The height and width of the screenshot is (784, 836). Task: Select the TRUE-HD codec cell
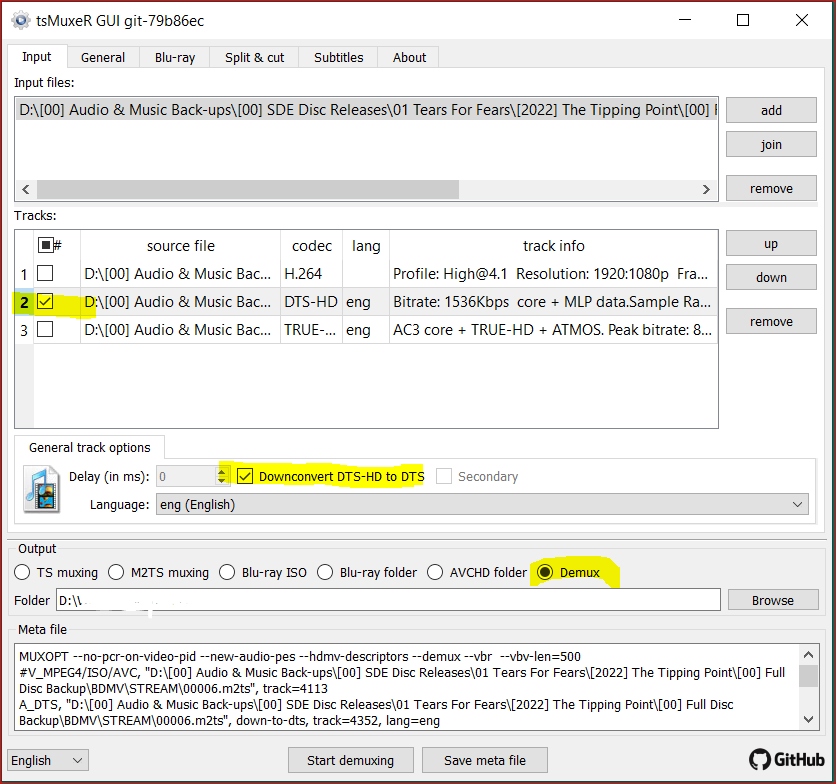[311, 330]
